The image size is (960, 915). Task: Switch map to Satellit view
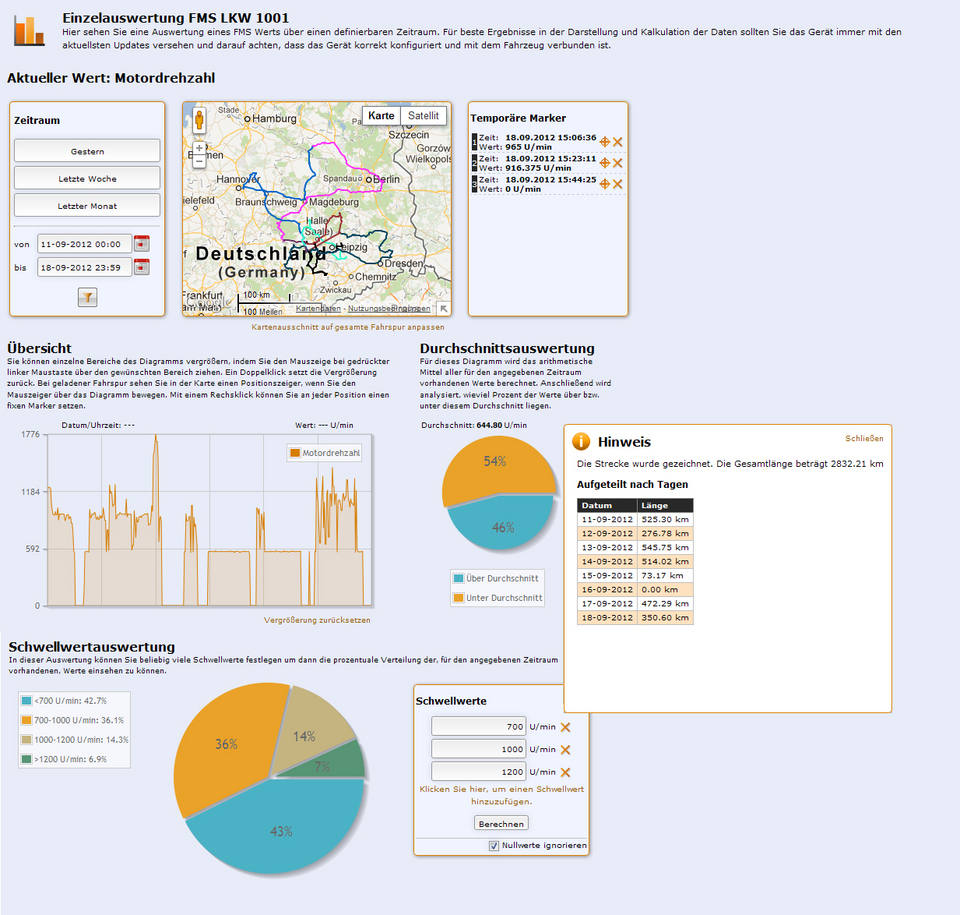coord(423,116)
